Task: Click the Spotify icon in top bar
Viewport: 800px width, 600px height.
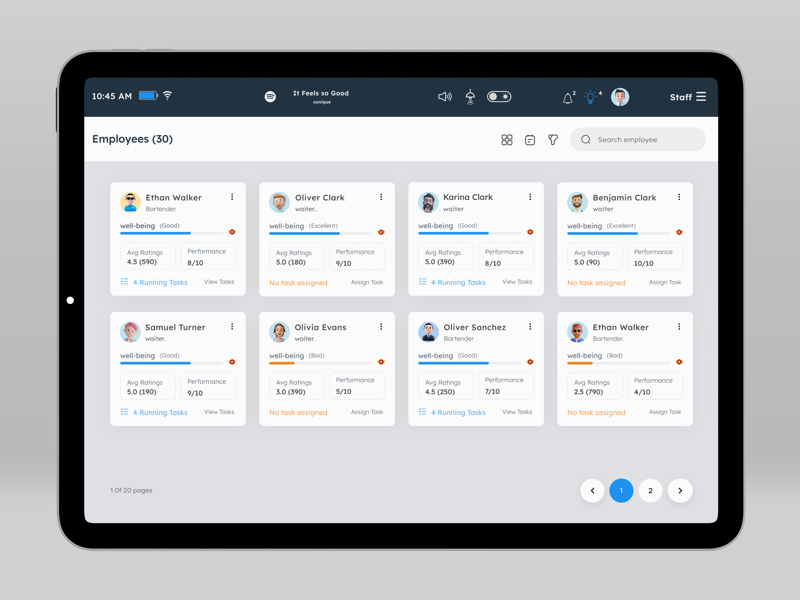Action: click(270, 97)
